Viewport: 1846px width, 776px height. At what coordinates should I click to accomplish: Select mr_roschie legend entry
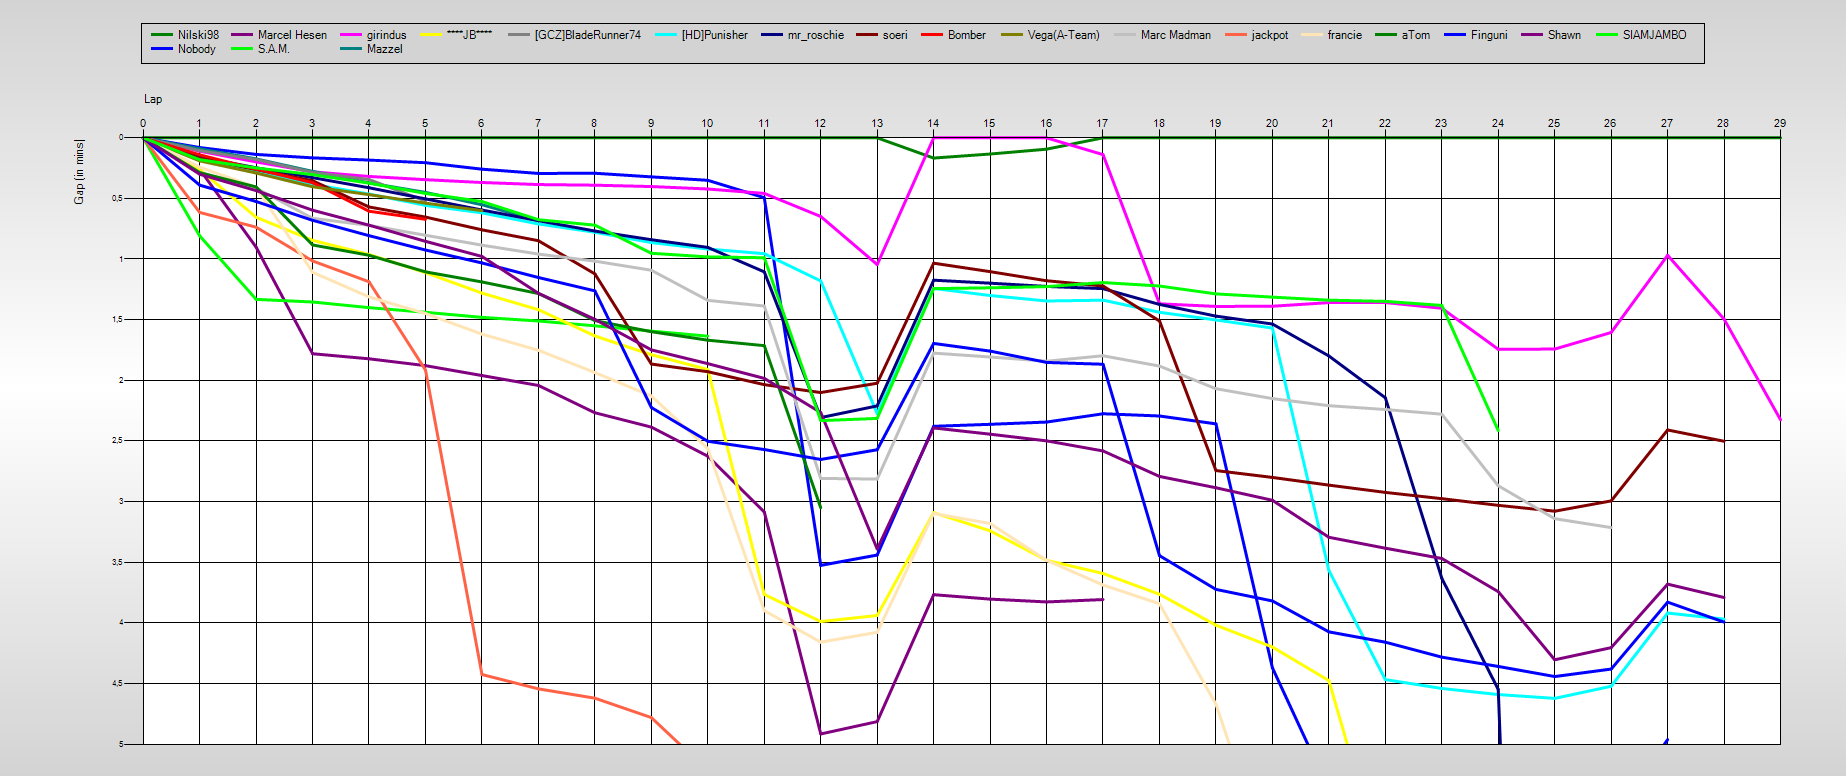[815, 35]
